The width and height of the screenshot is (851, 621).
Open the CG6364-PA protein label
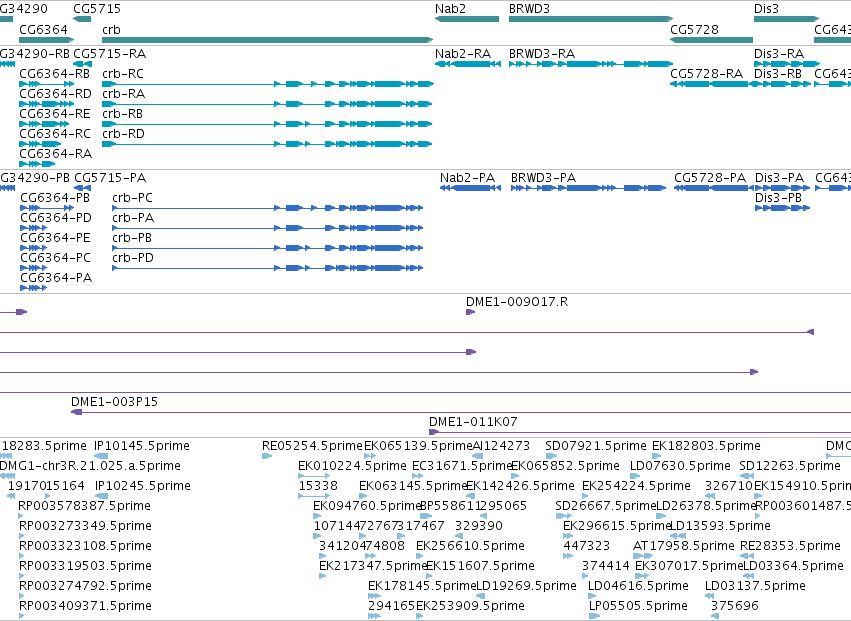[56, 277]
